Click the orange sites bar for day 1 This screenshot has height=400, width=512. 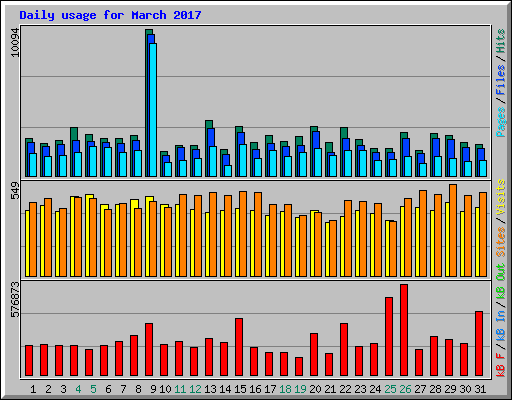[33, 239]
